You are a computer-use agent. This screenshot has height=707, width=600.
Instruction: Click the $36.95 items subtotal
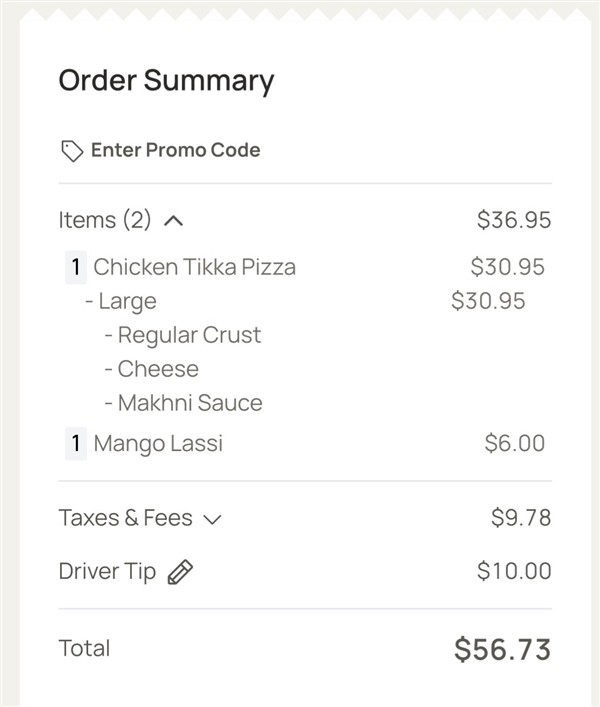coord(514,220)
